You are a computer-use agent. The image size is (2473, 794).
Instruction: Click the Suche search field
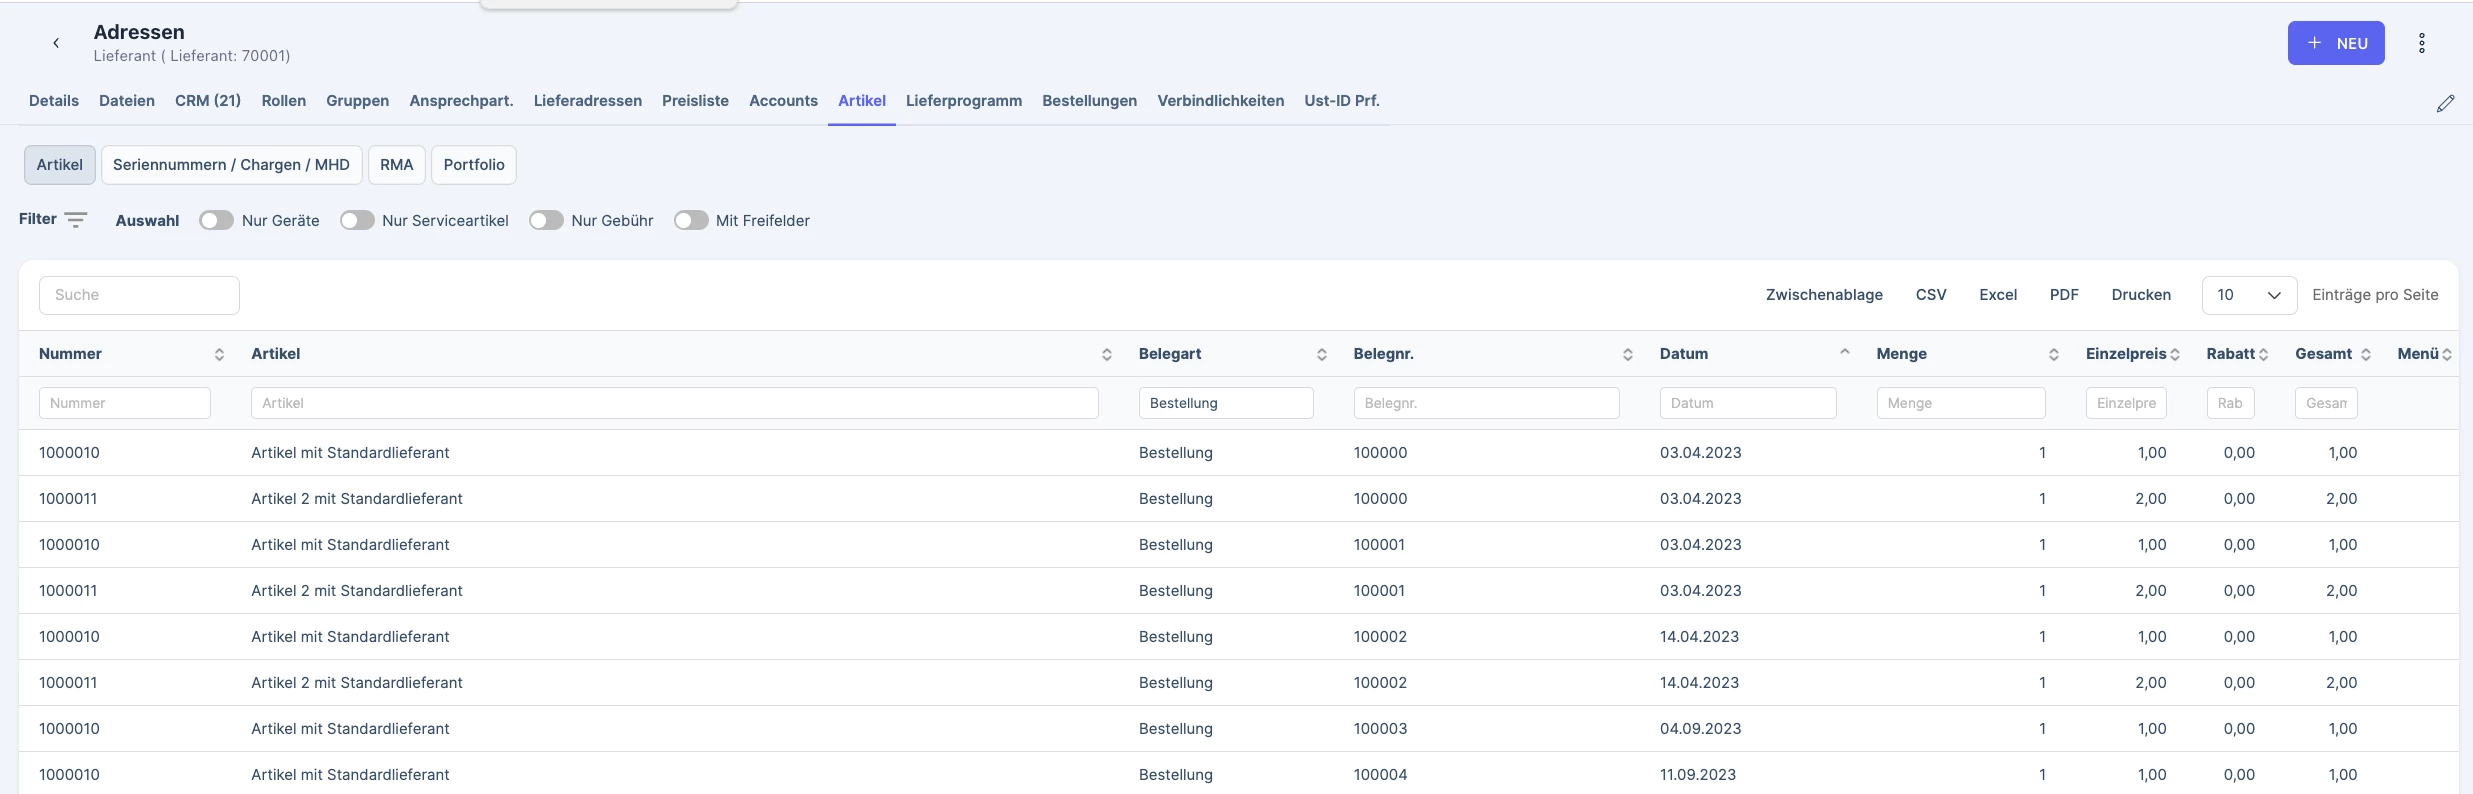139,295
